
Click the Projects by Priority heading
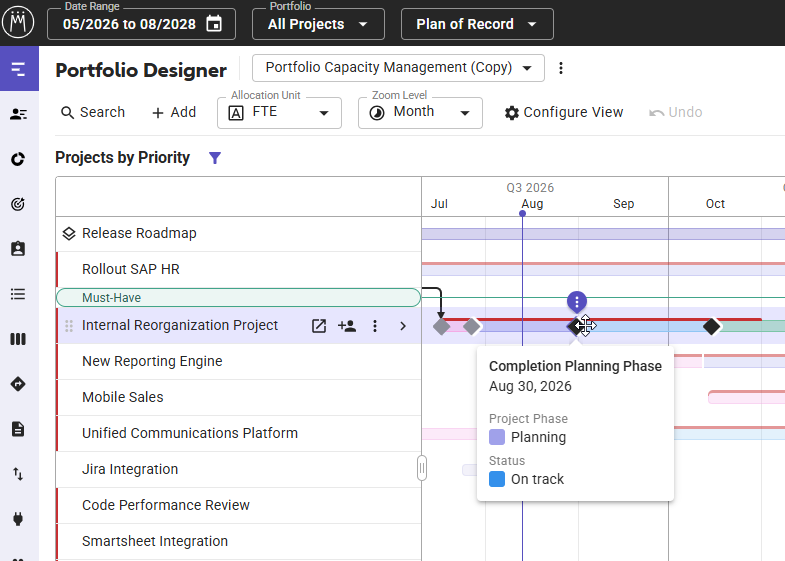point(123,158)
